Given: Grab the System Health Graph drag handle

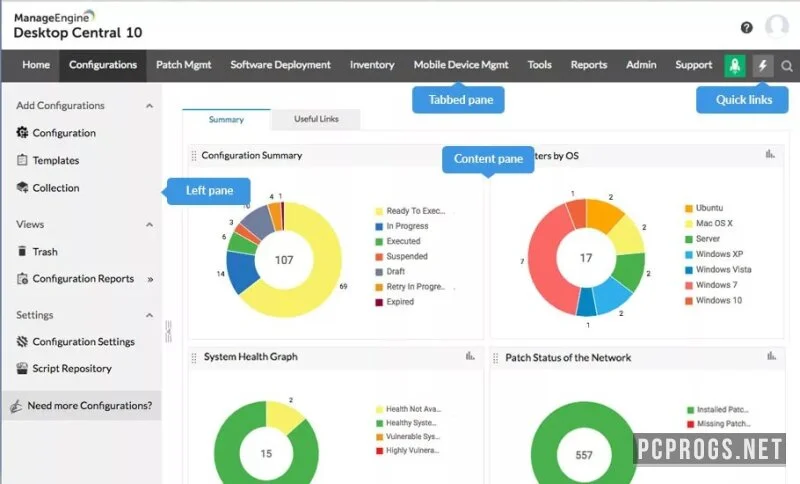Looking at the screenshot, I should click(x=194, y=358).
